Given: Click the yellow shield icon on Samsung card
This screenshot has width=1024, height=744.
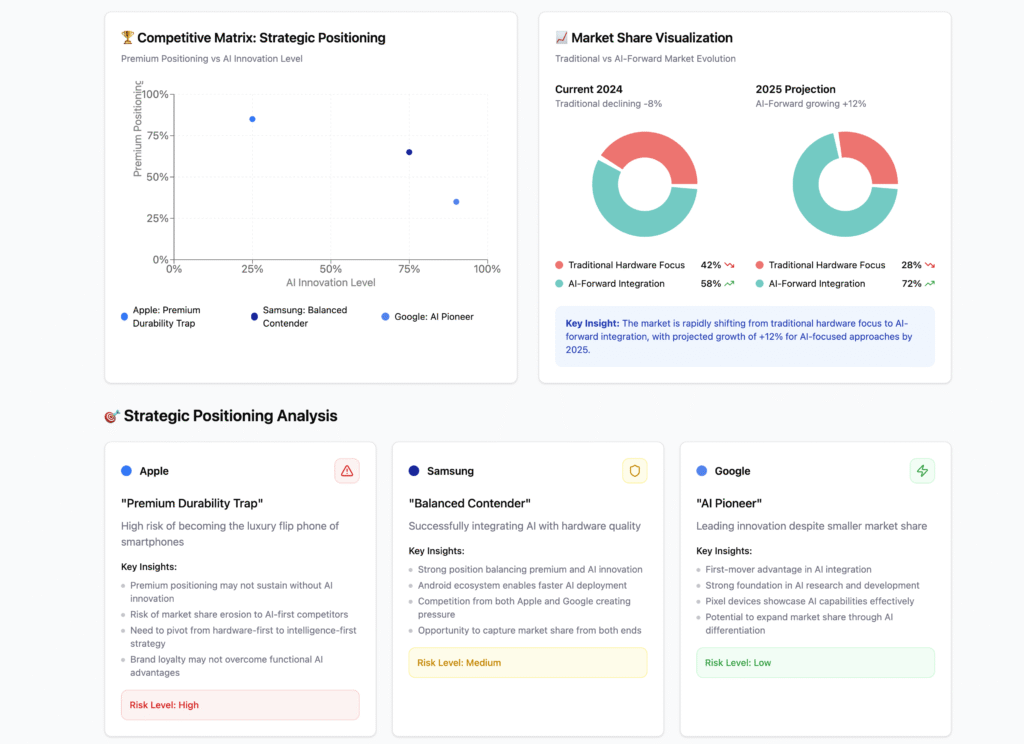Looking at the screenshot, I should (634, 471).
